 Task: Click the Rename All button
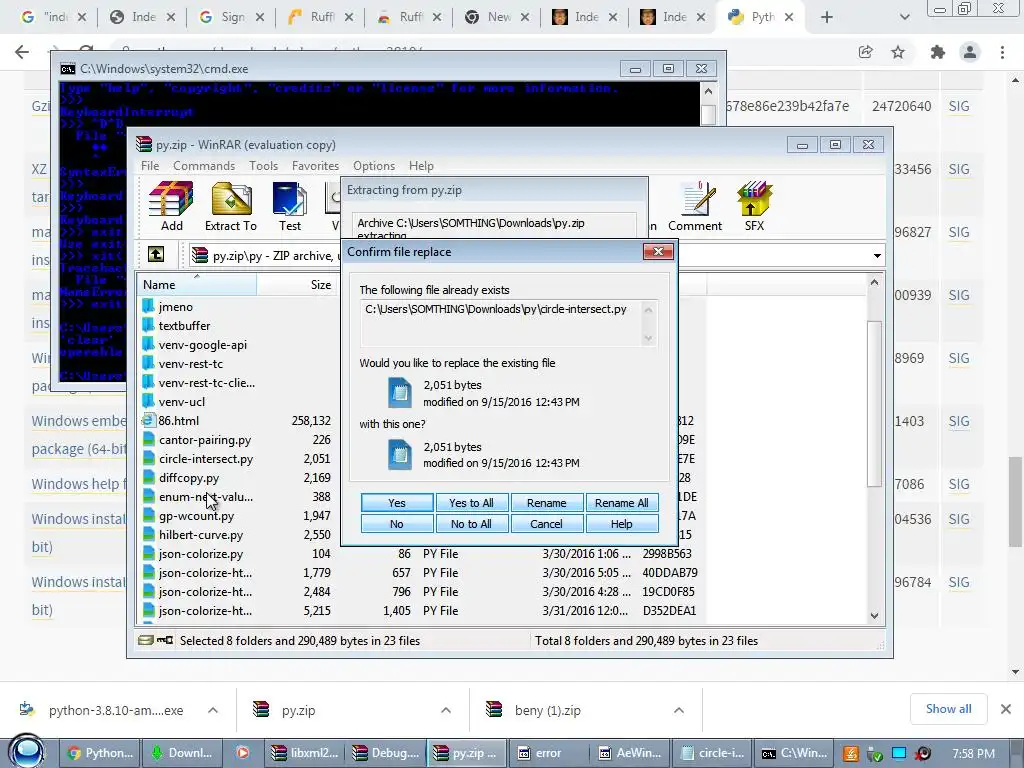(622, 503)
